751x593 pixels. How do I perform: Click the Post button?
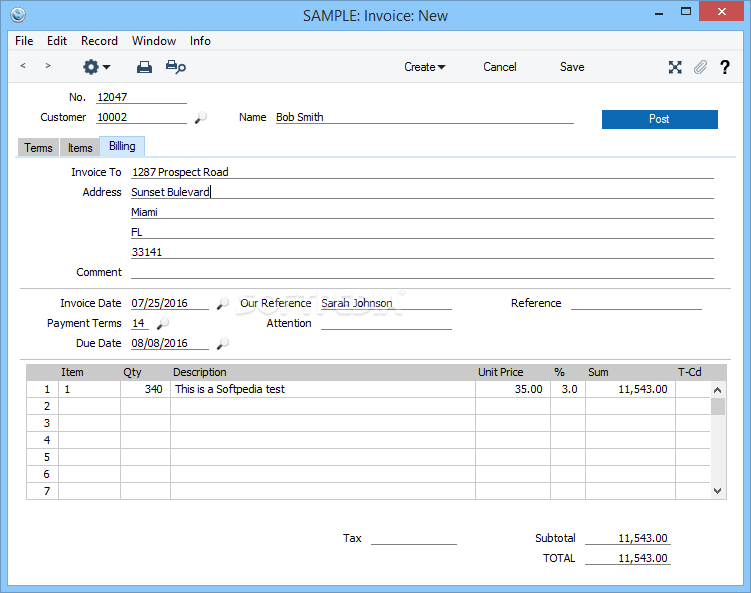click(x=660, y=119)
